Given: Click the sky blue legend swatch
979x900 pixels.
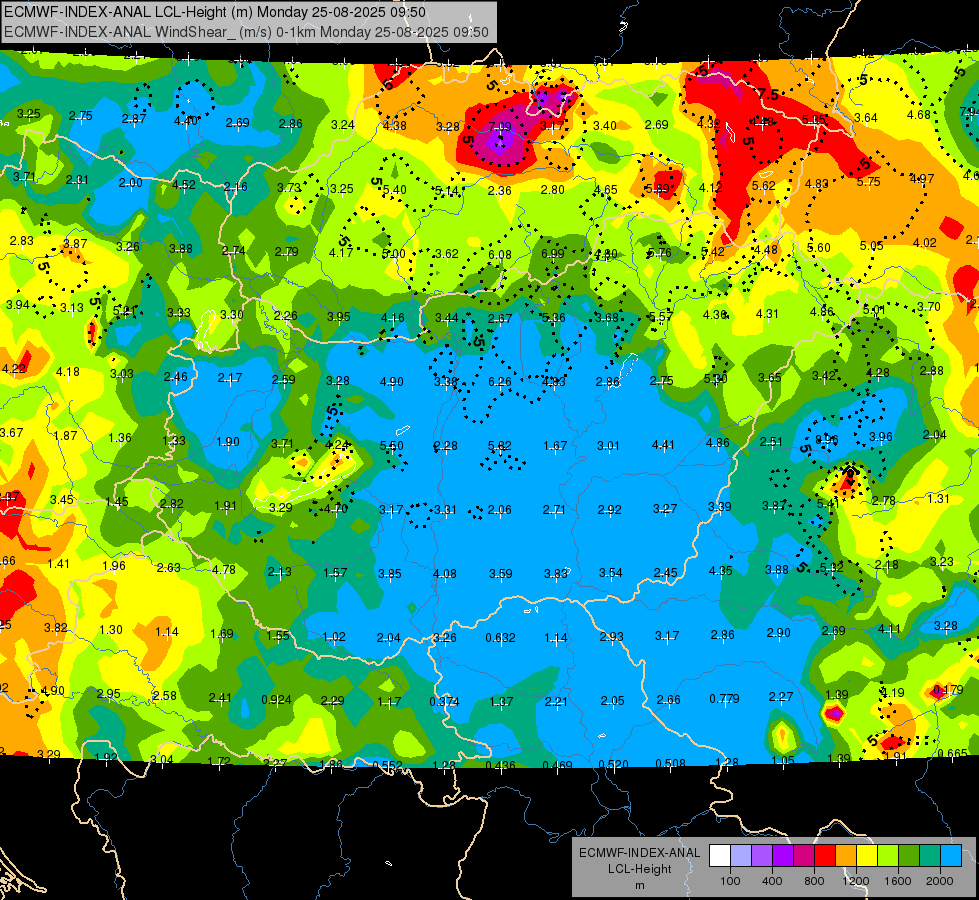Looking at the screenshot, I should click(x=951, y=856).
